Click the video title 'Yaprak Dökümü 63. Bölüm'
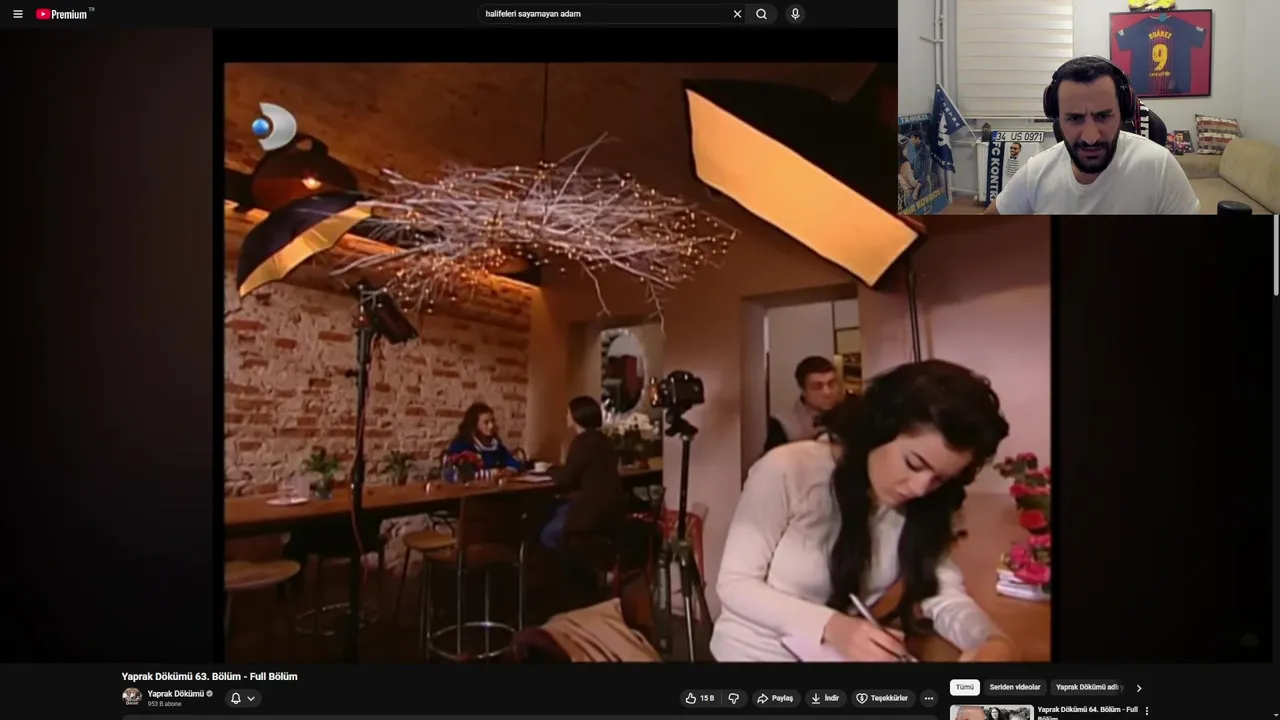The height and width of the screenshot is (720, 1280). 209,677
